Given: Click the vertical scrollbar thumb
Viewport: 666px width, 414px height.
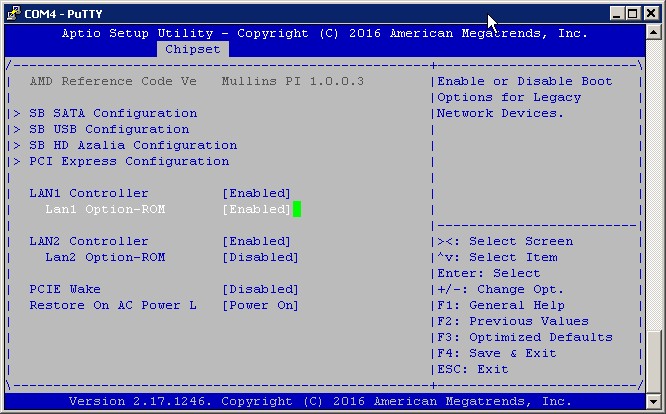Looking at the screenshot, I should pyautogui.click(x=653, y=362).
